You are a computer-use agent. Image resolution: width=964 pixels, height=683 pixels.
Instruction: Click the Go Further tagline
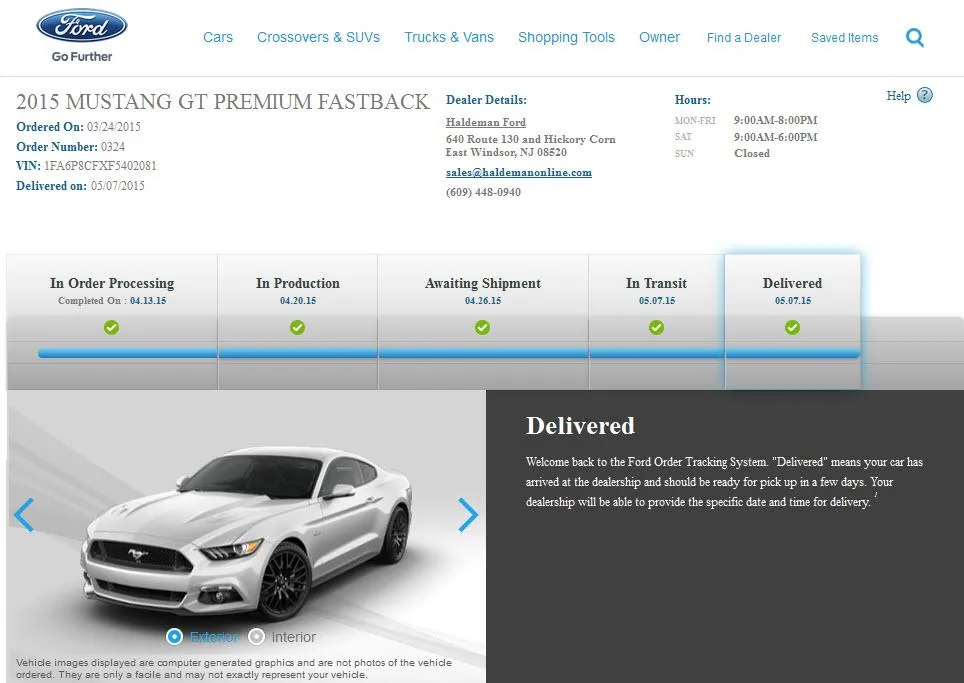pos(82,57)
